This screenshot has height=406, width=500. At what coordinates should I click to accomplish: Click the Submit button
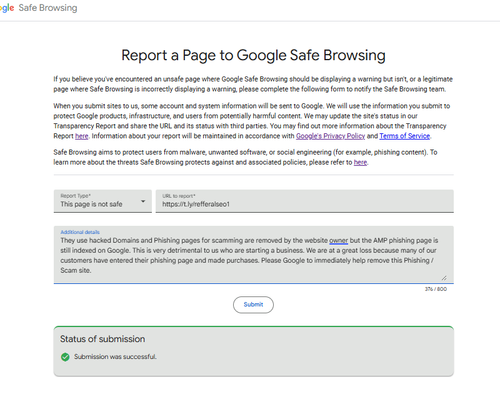click(x=253, y=305)
